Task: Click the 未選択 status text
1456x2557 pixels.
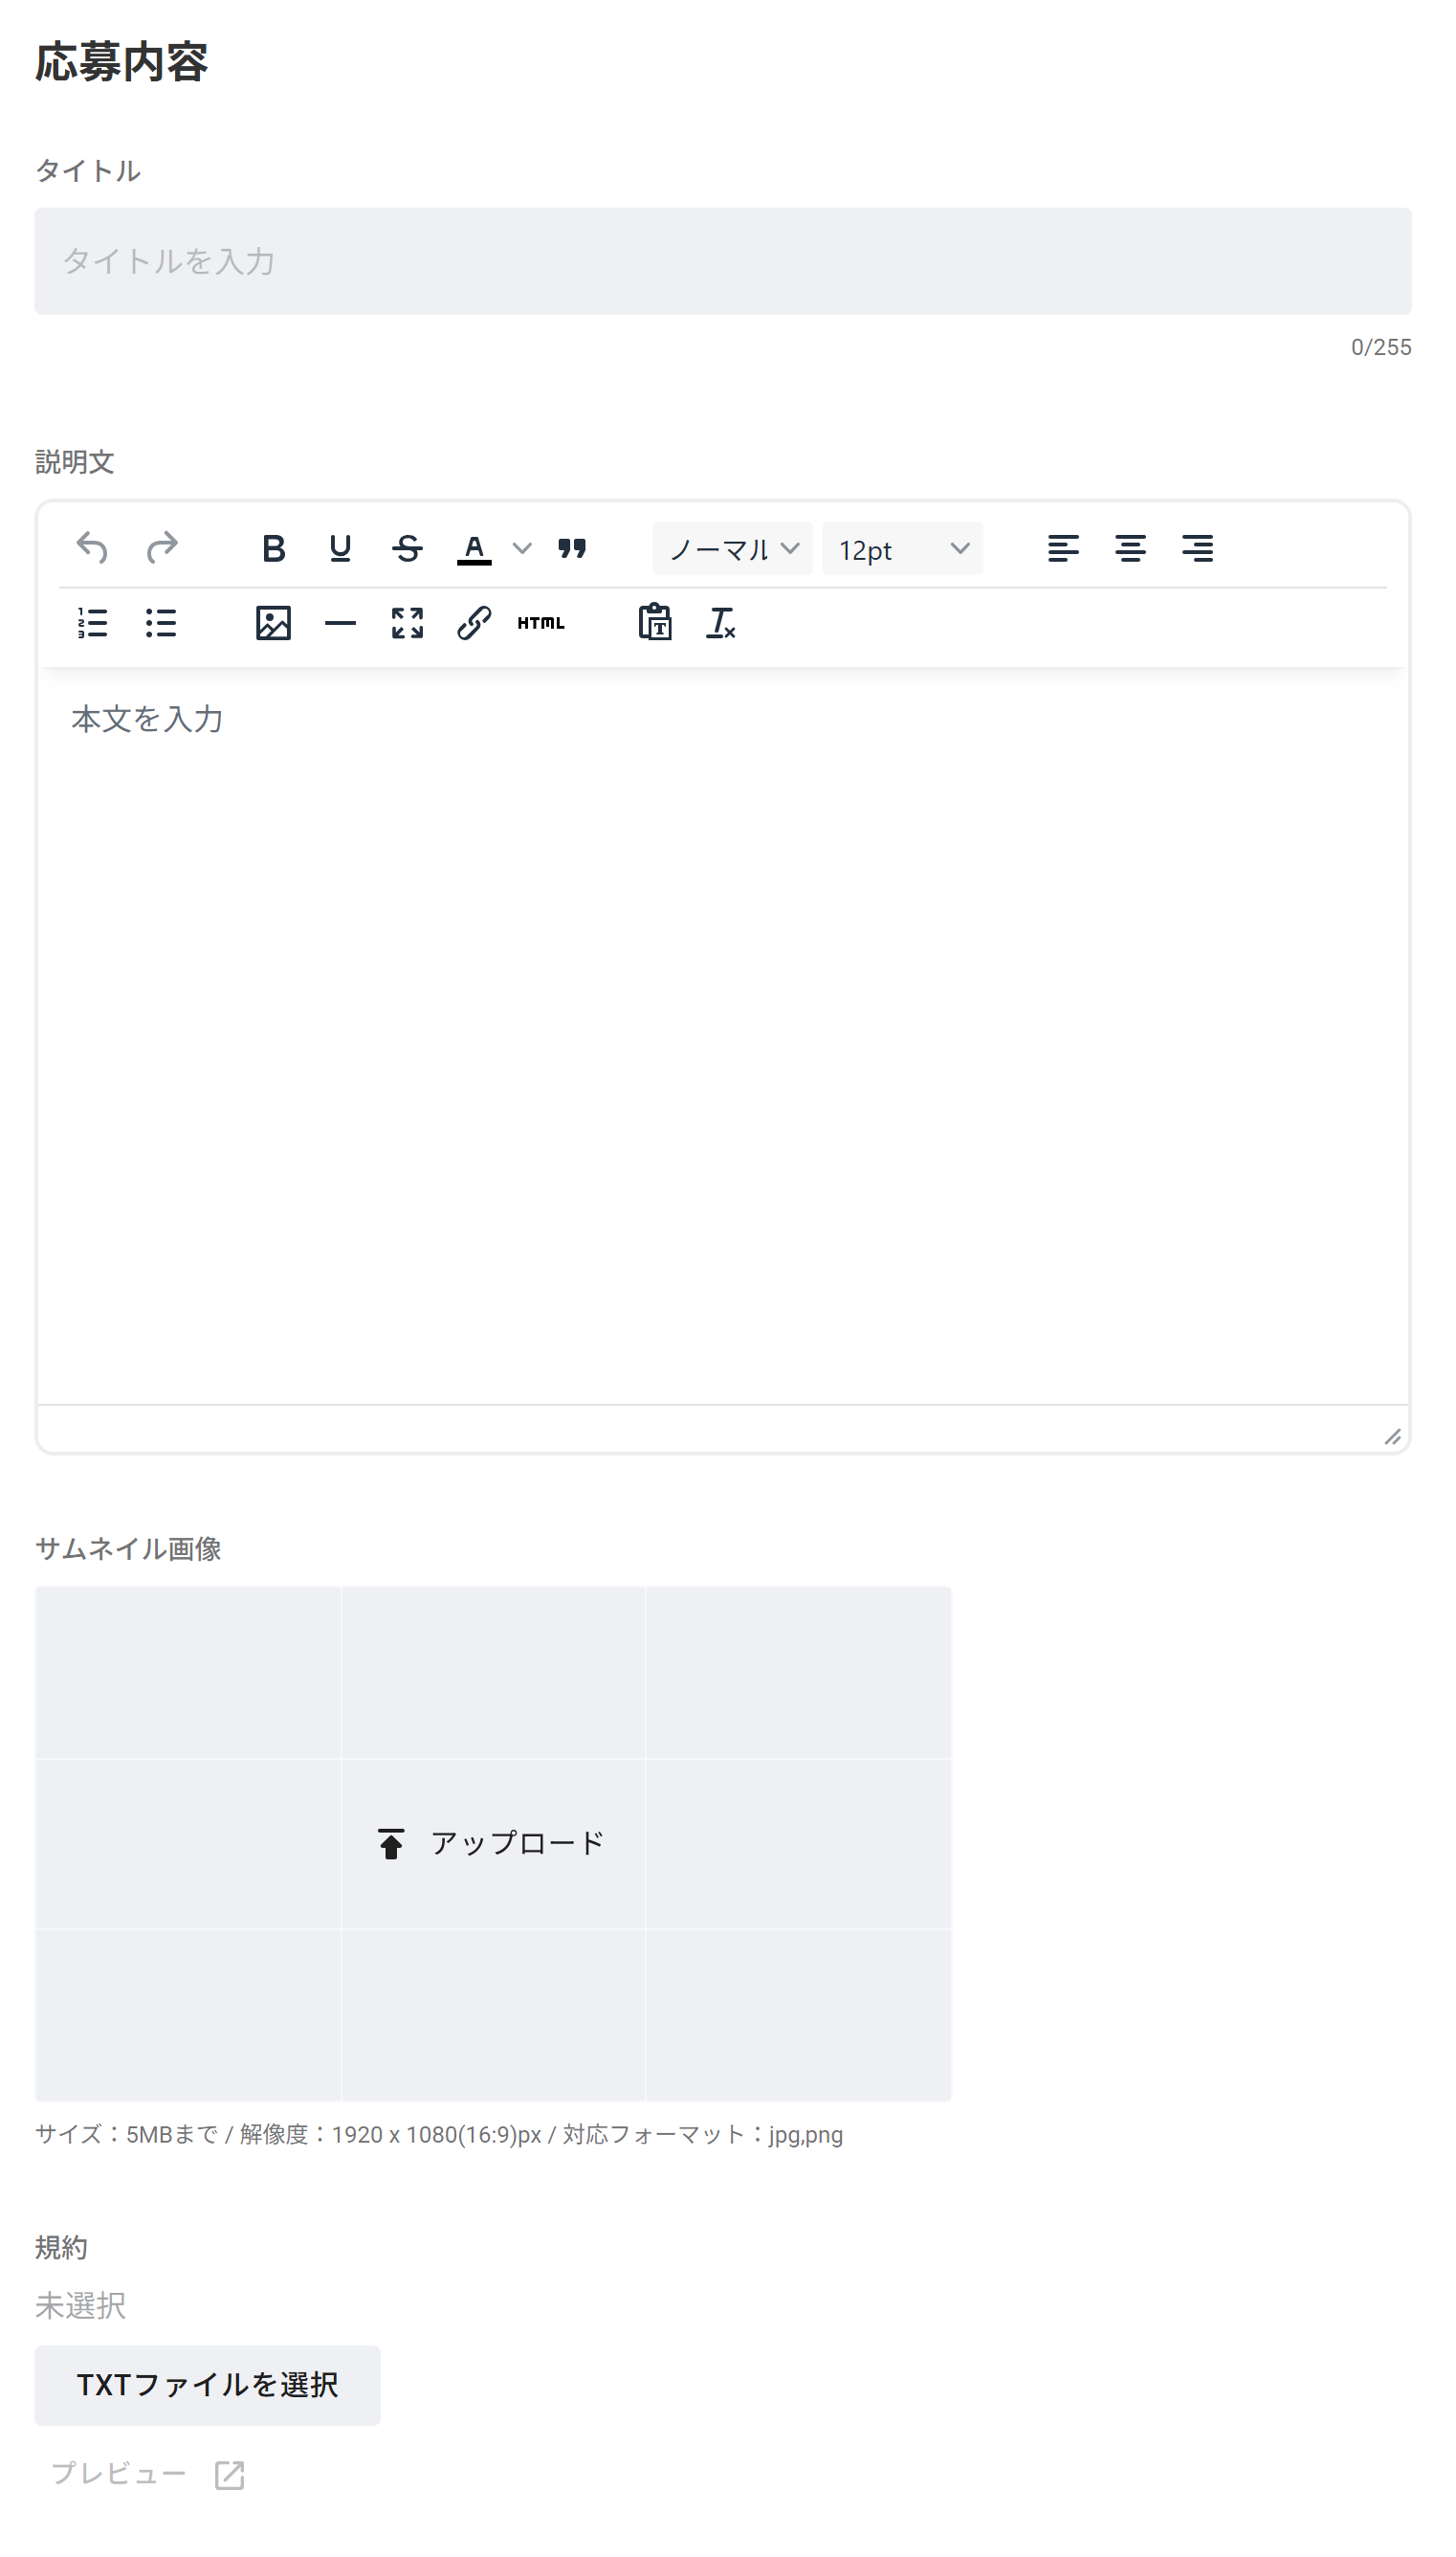Action: [x=80, y=2307]
